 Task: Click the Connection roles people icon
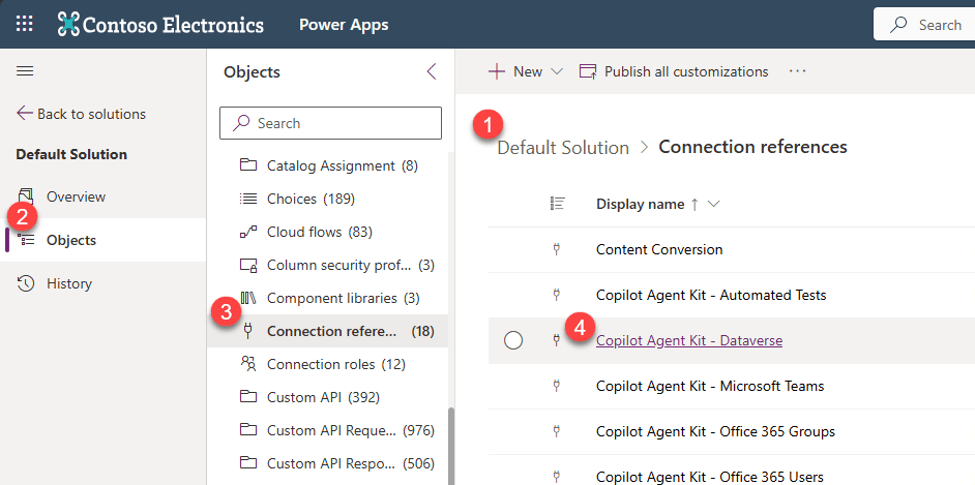[248, 364]
